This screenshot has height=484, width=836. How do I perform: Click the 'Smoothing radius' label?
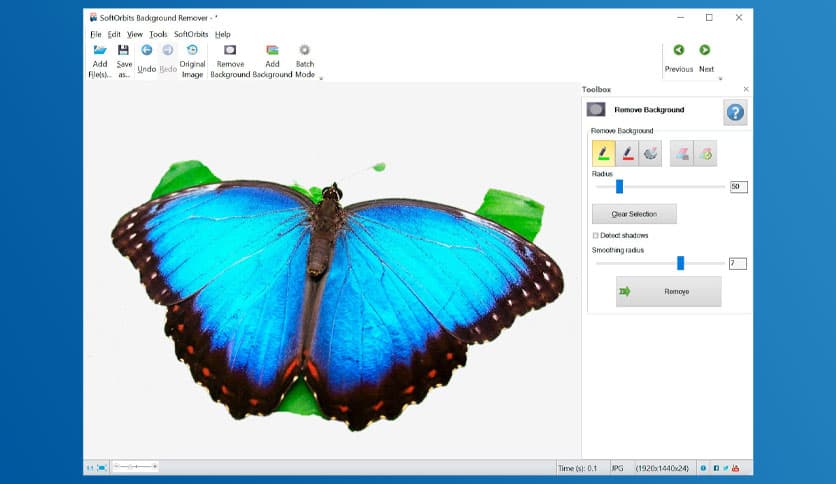(x=618, y=250)
